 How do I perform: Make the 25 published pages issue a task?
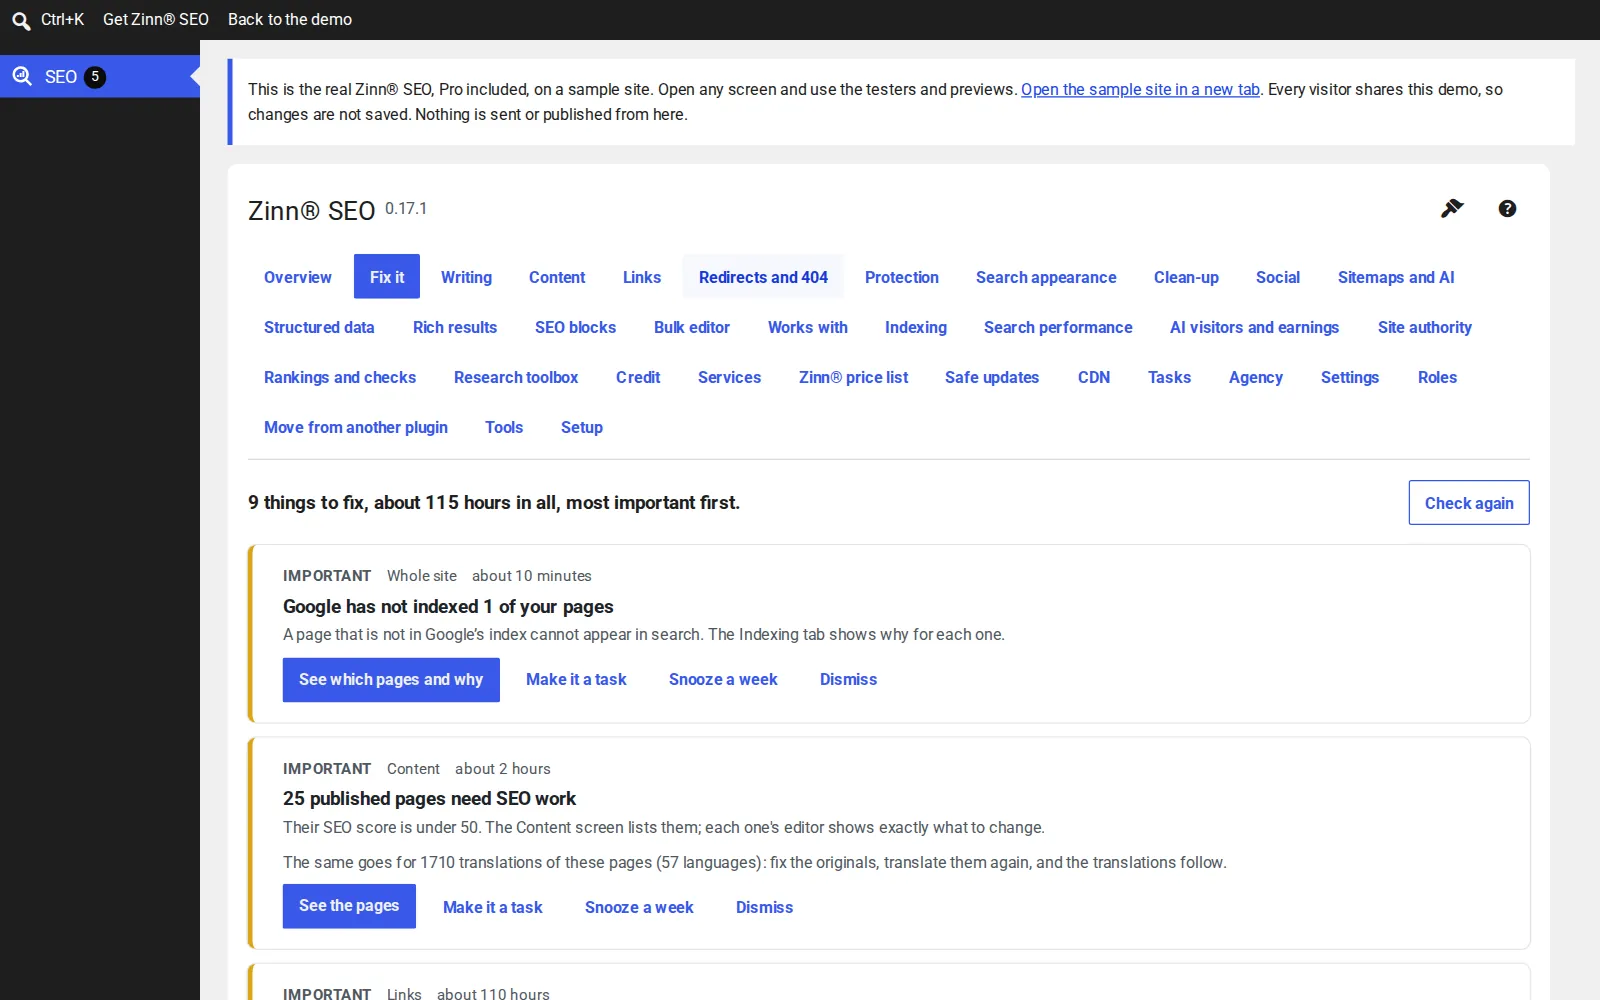coord(493,907)
